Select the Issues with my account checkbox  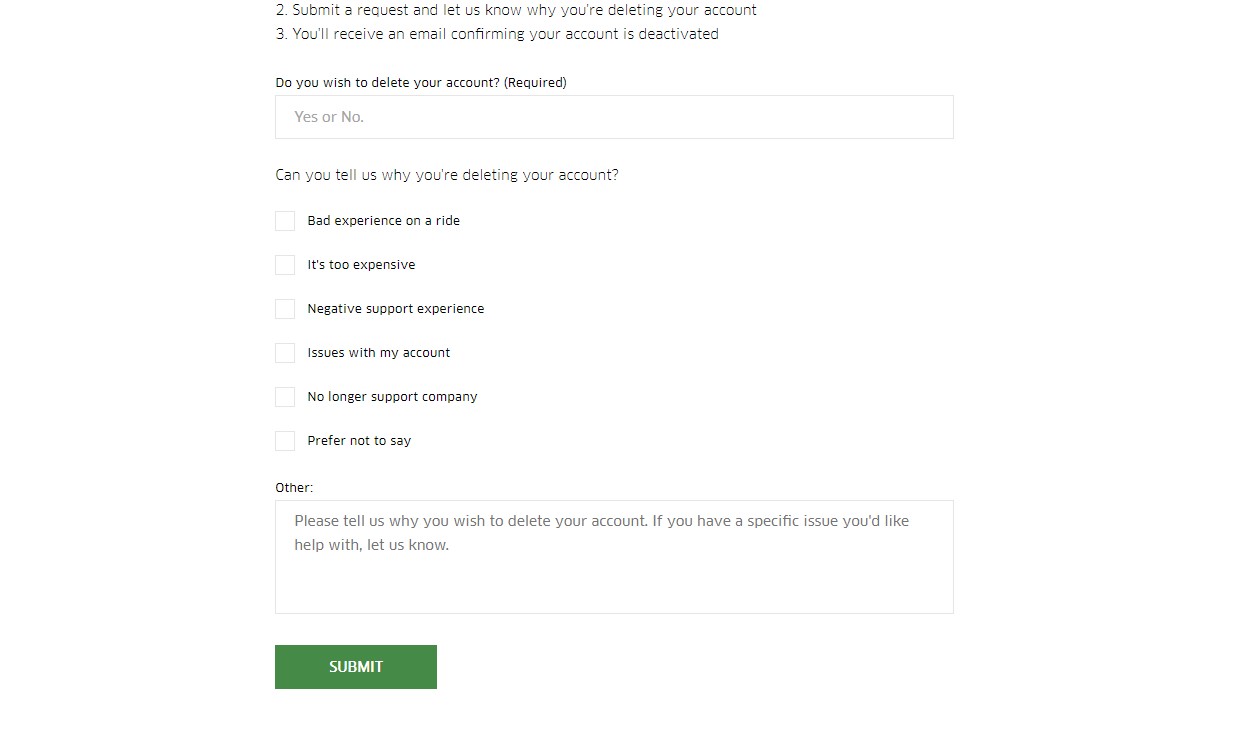(285, 353)
